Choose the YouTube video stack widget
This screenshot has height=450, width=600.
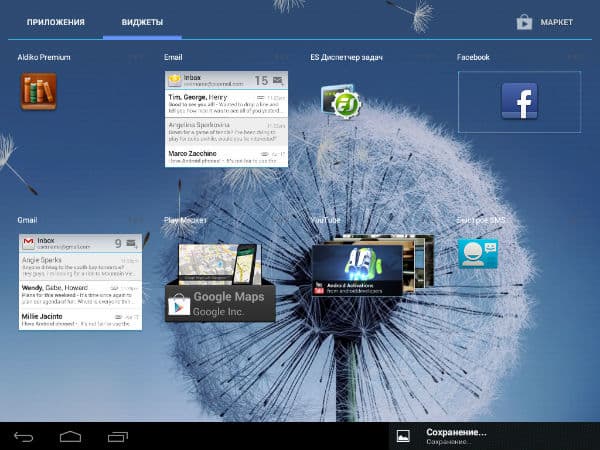click(x=373, y=265)
